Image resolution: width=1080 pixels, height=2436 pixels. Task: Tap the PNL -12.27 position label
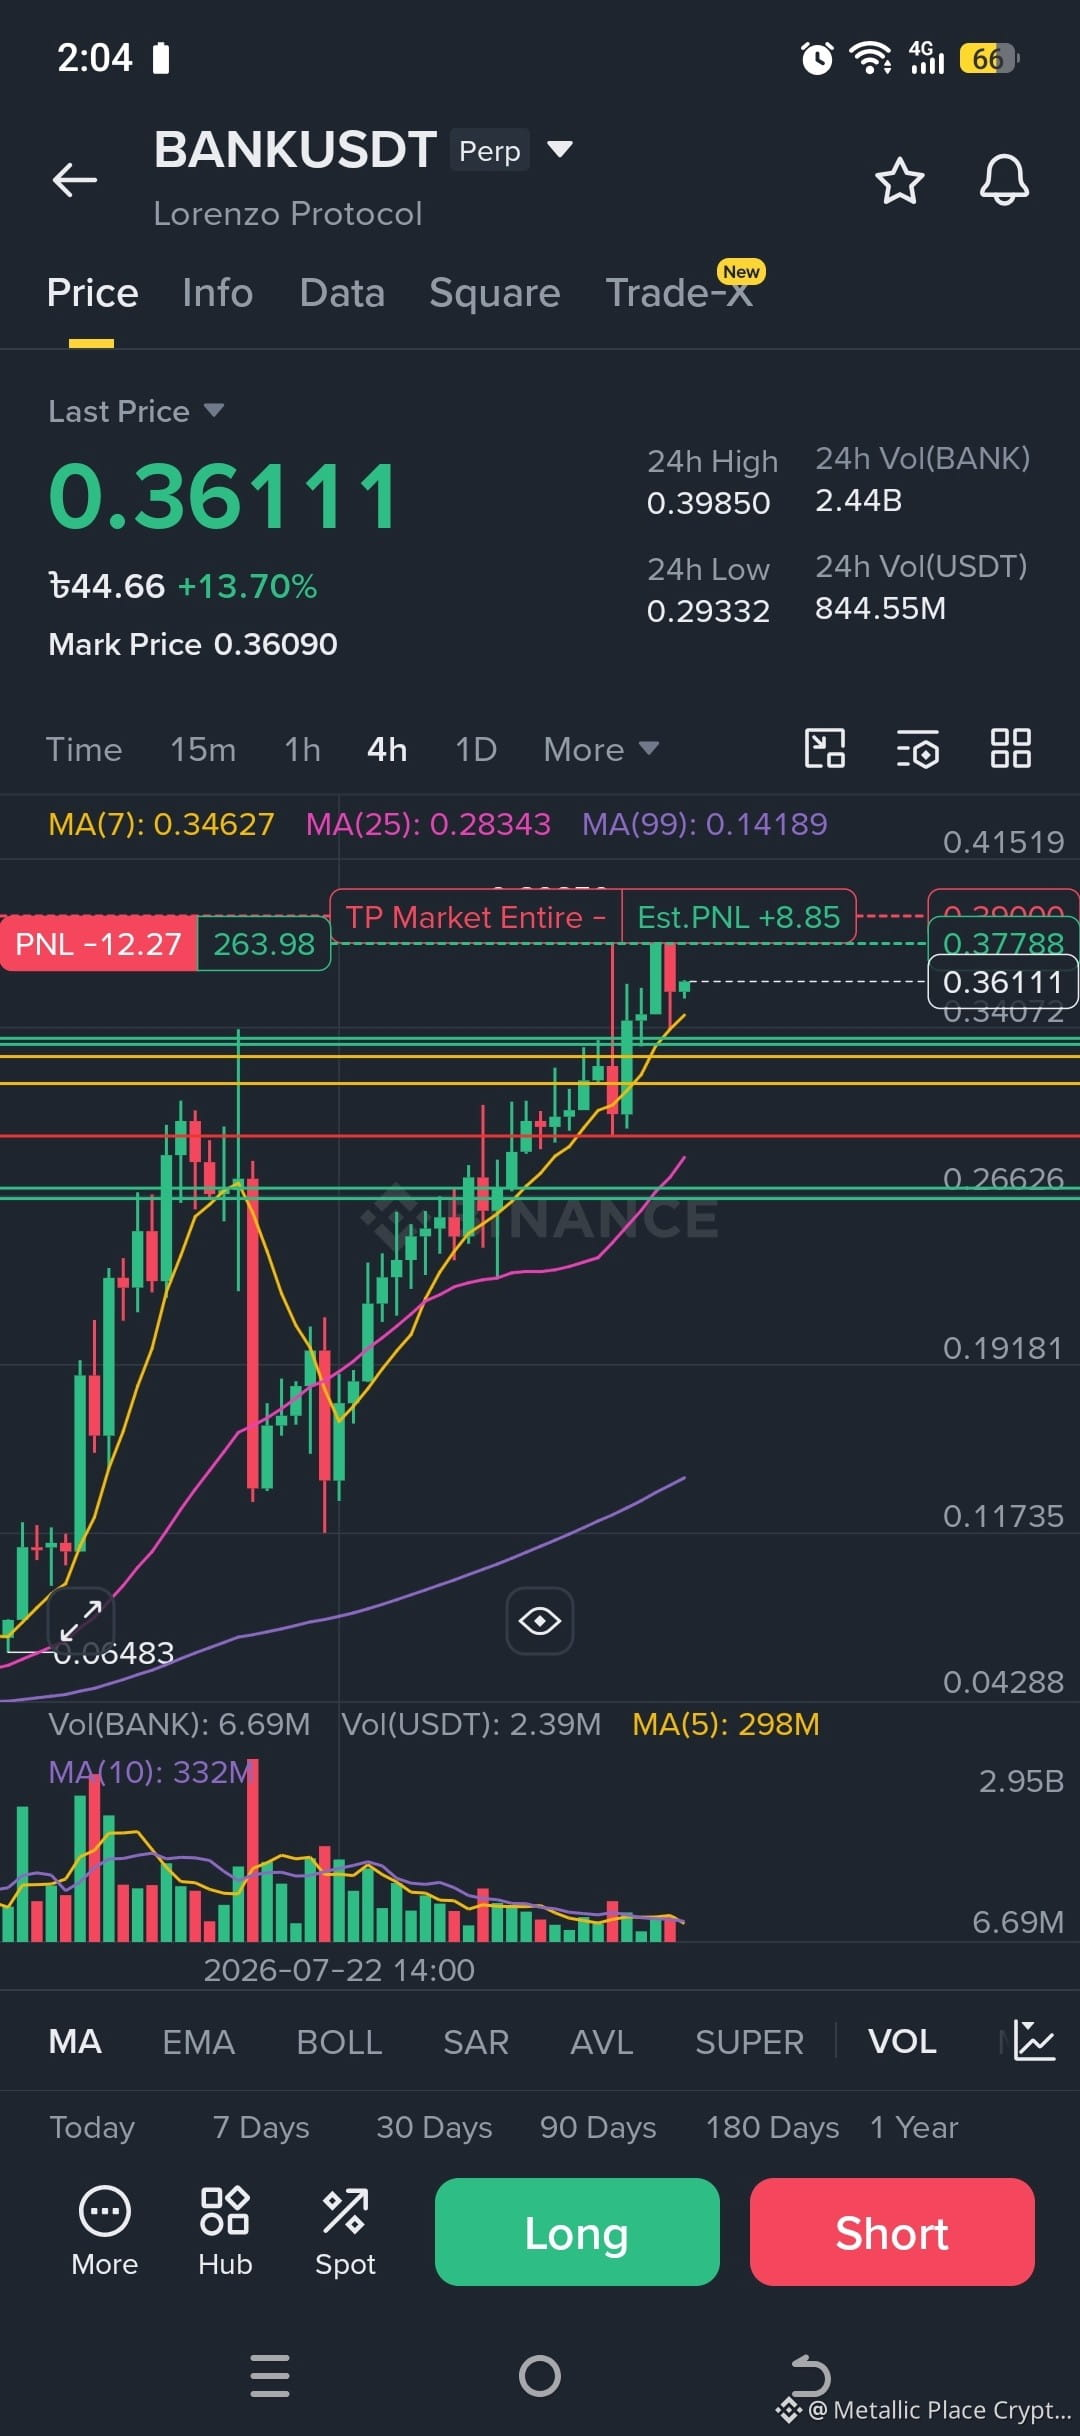click(98, 943)
